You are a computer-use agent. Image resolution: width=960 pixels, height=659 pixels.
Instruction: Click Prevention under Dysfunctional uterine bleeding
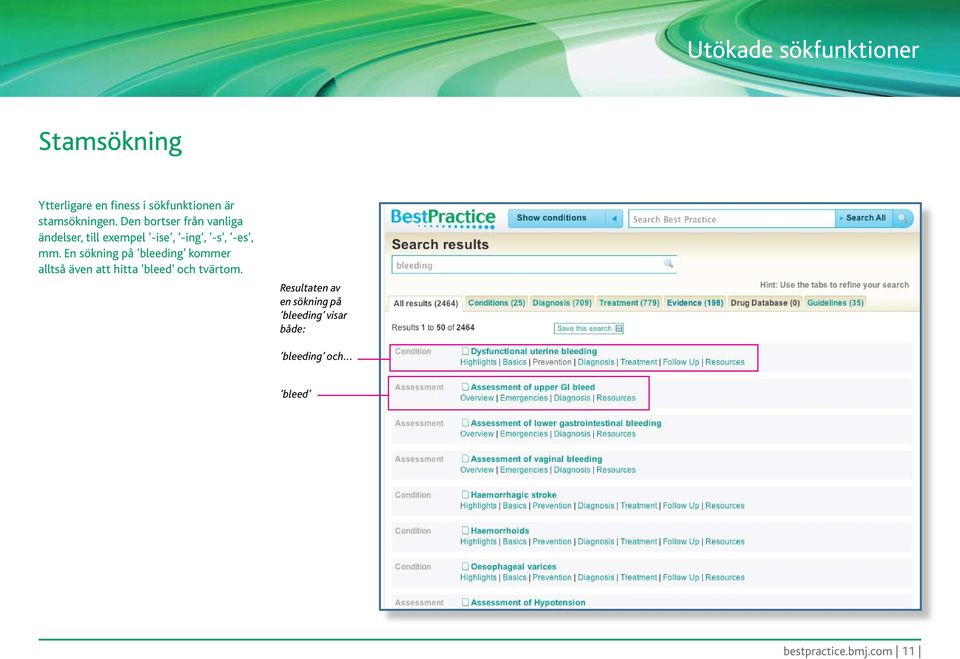click(x=552, y=362)
